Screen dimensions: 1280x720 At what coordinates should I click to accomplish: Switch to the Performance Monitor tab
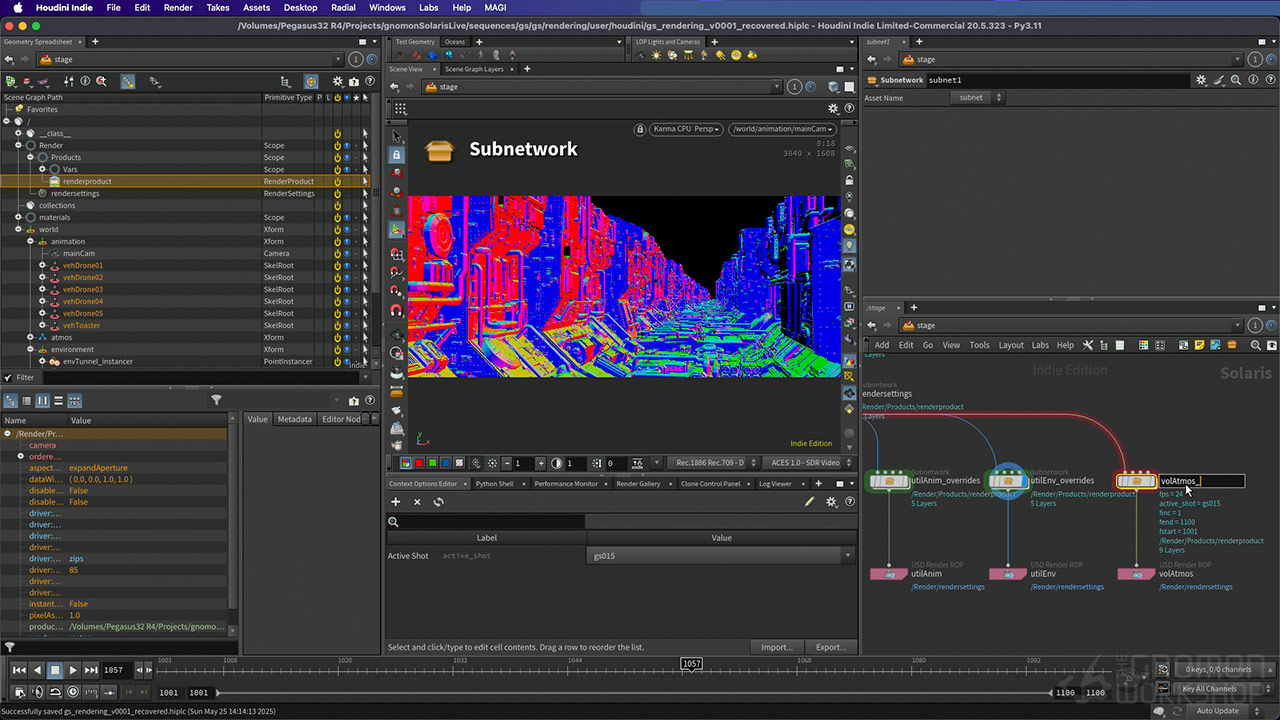(x=568, y=482)
